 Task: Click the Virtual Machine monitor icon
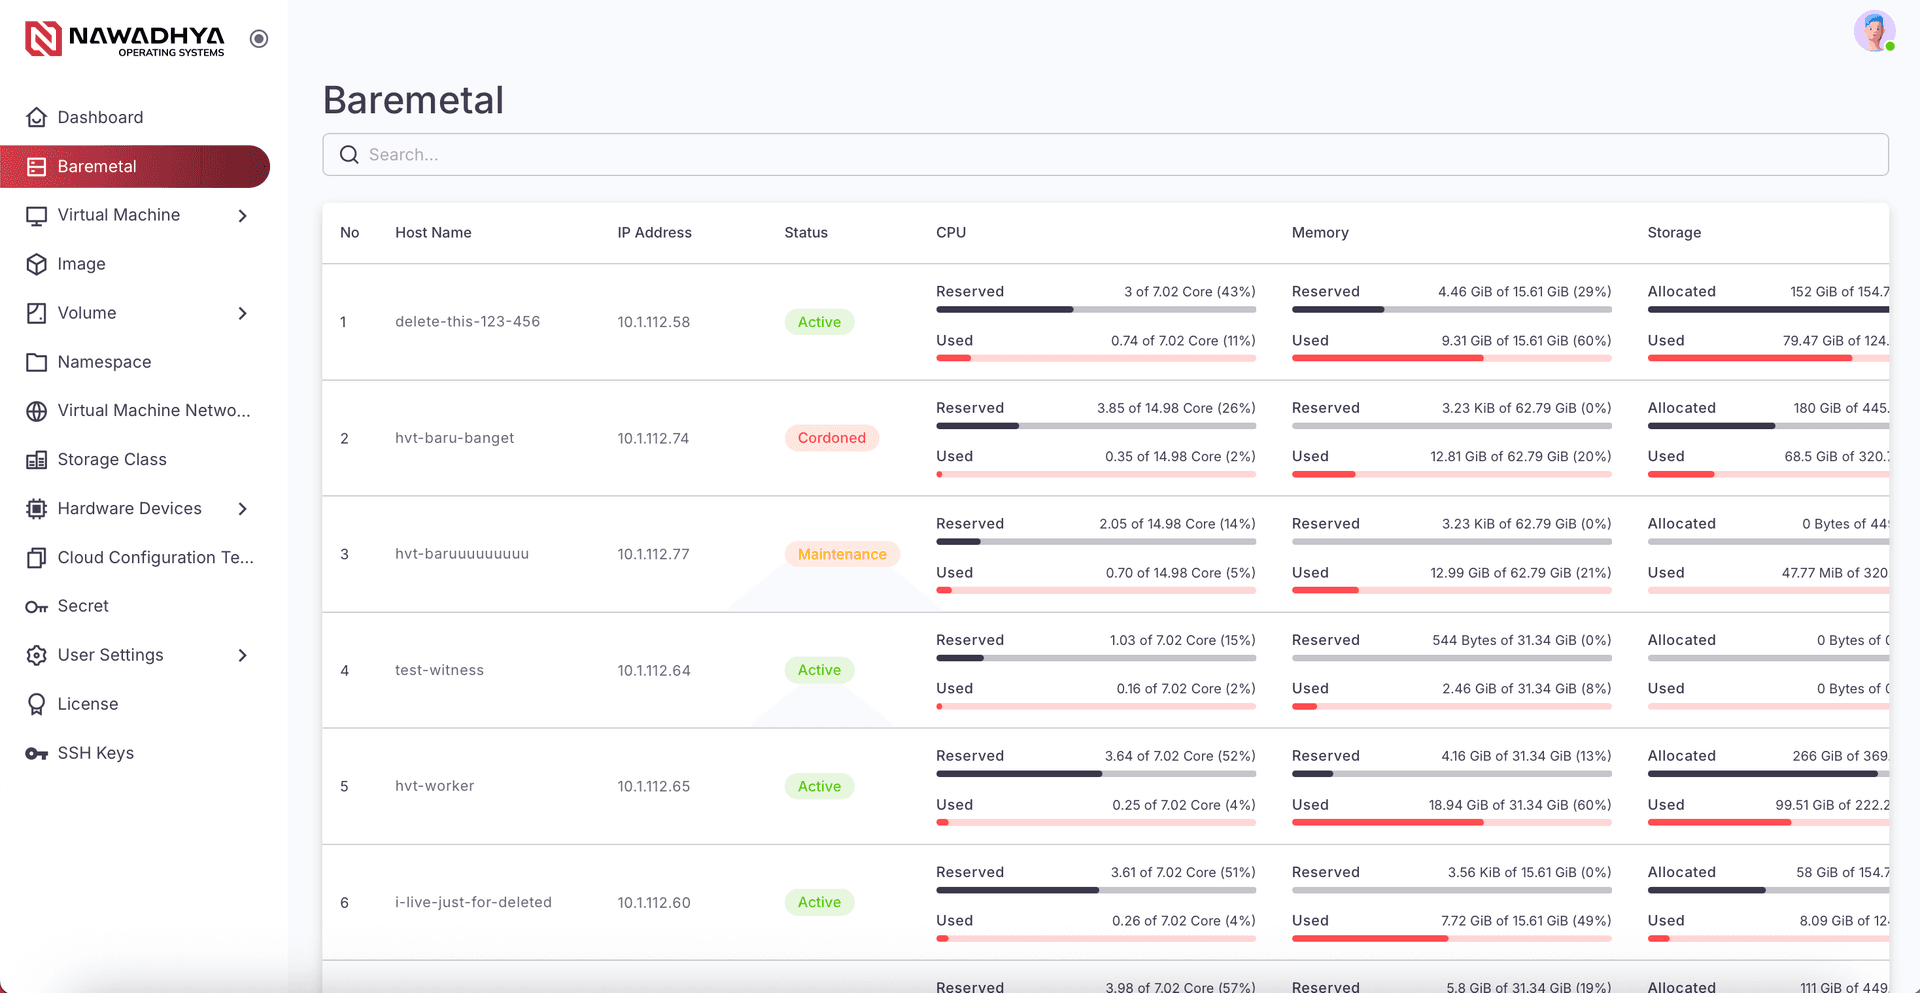click(37, 215)
